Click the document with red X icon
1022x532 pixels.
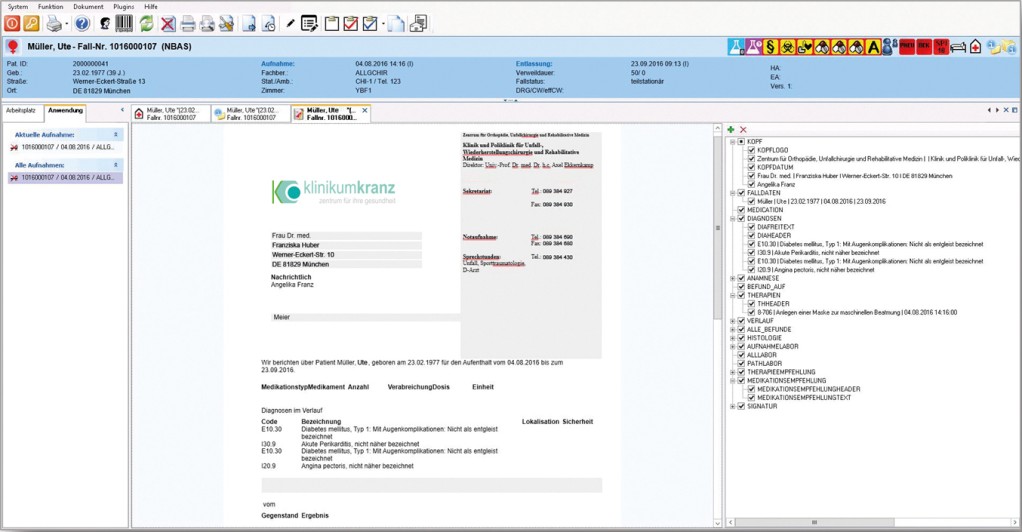coord(168,25)
